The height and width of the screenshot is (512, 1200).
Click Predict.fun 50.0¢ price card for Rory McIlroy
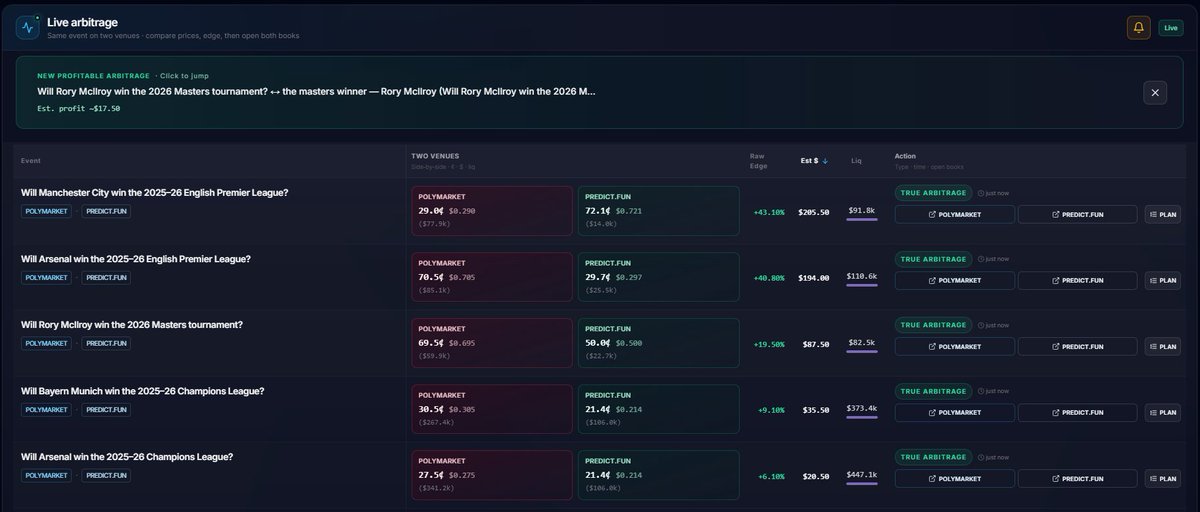click(659, 343)
